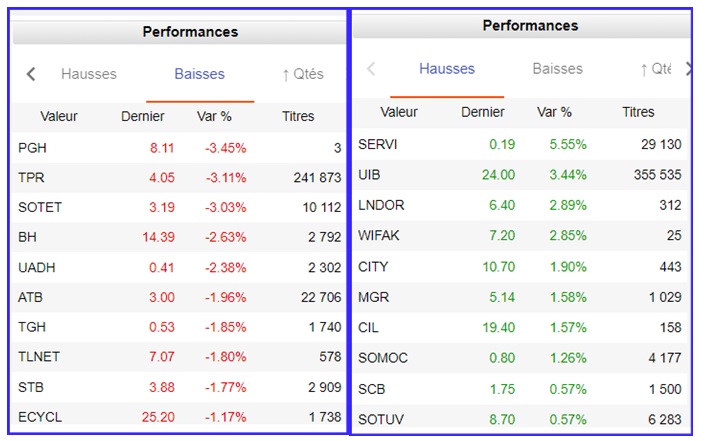Image resolution: width=706 pixels, height=441 pixels.
Task: Click the Titres header above 29 130
Action: 638,112
